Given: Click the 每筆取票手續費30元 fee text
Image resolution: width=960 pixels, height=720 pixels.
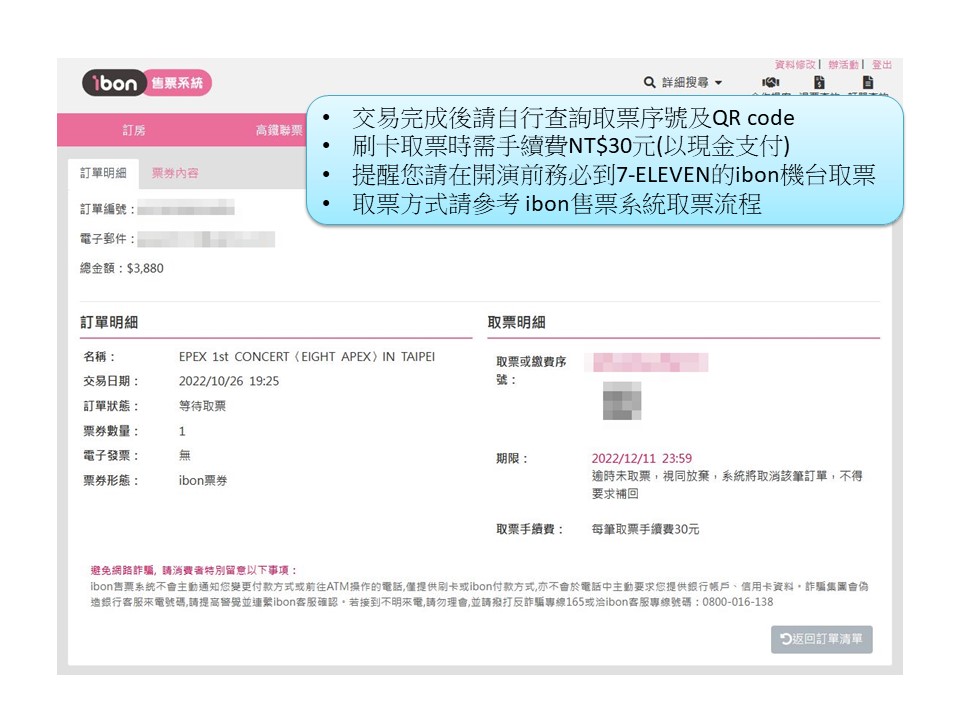Looking at the screenshot, I should pos(645,529).
